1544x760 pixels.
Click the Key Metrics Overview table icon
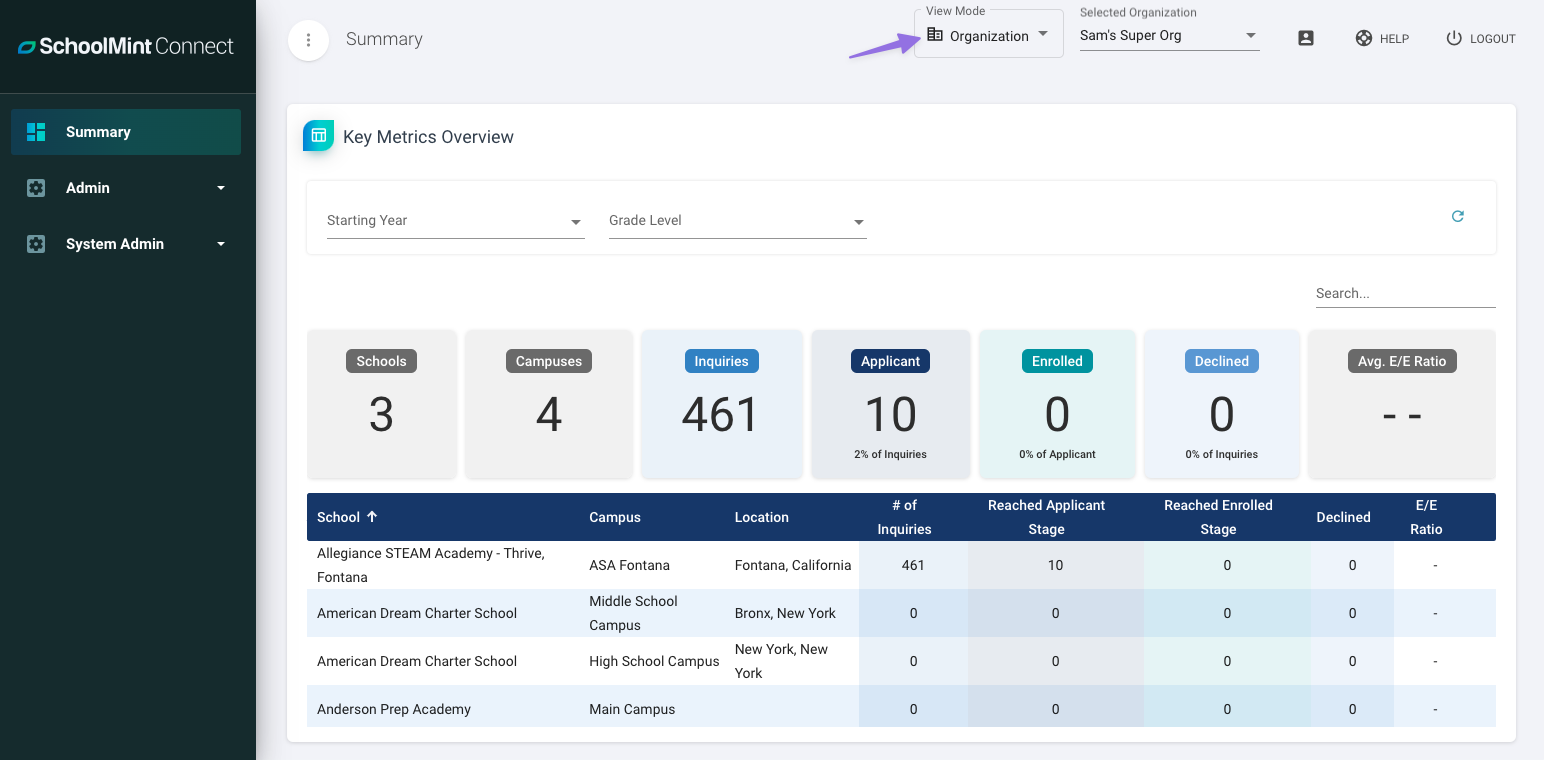pos(318,136)
